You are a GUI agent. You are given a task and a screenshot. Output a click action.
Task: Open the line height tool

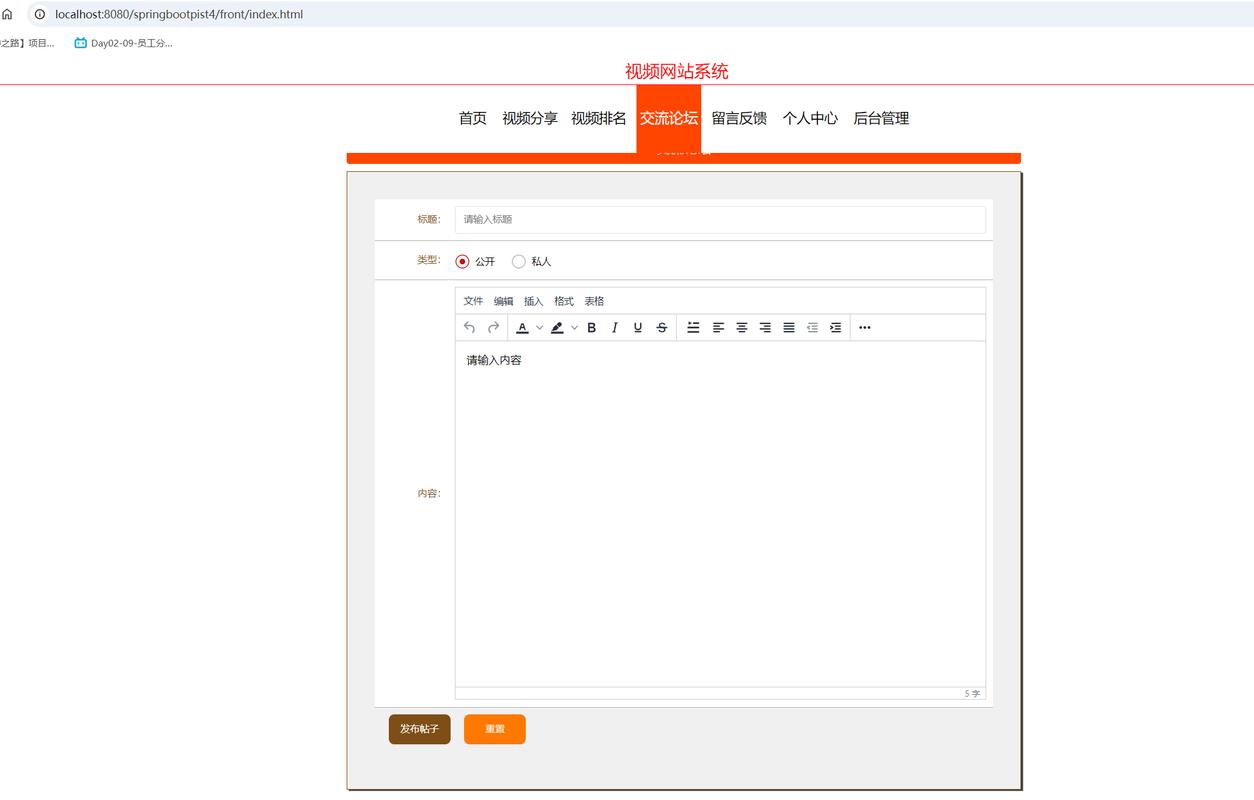[693, 328]
